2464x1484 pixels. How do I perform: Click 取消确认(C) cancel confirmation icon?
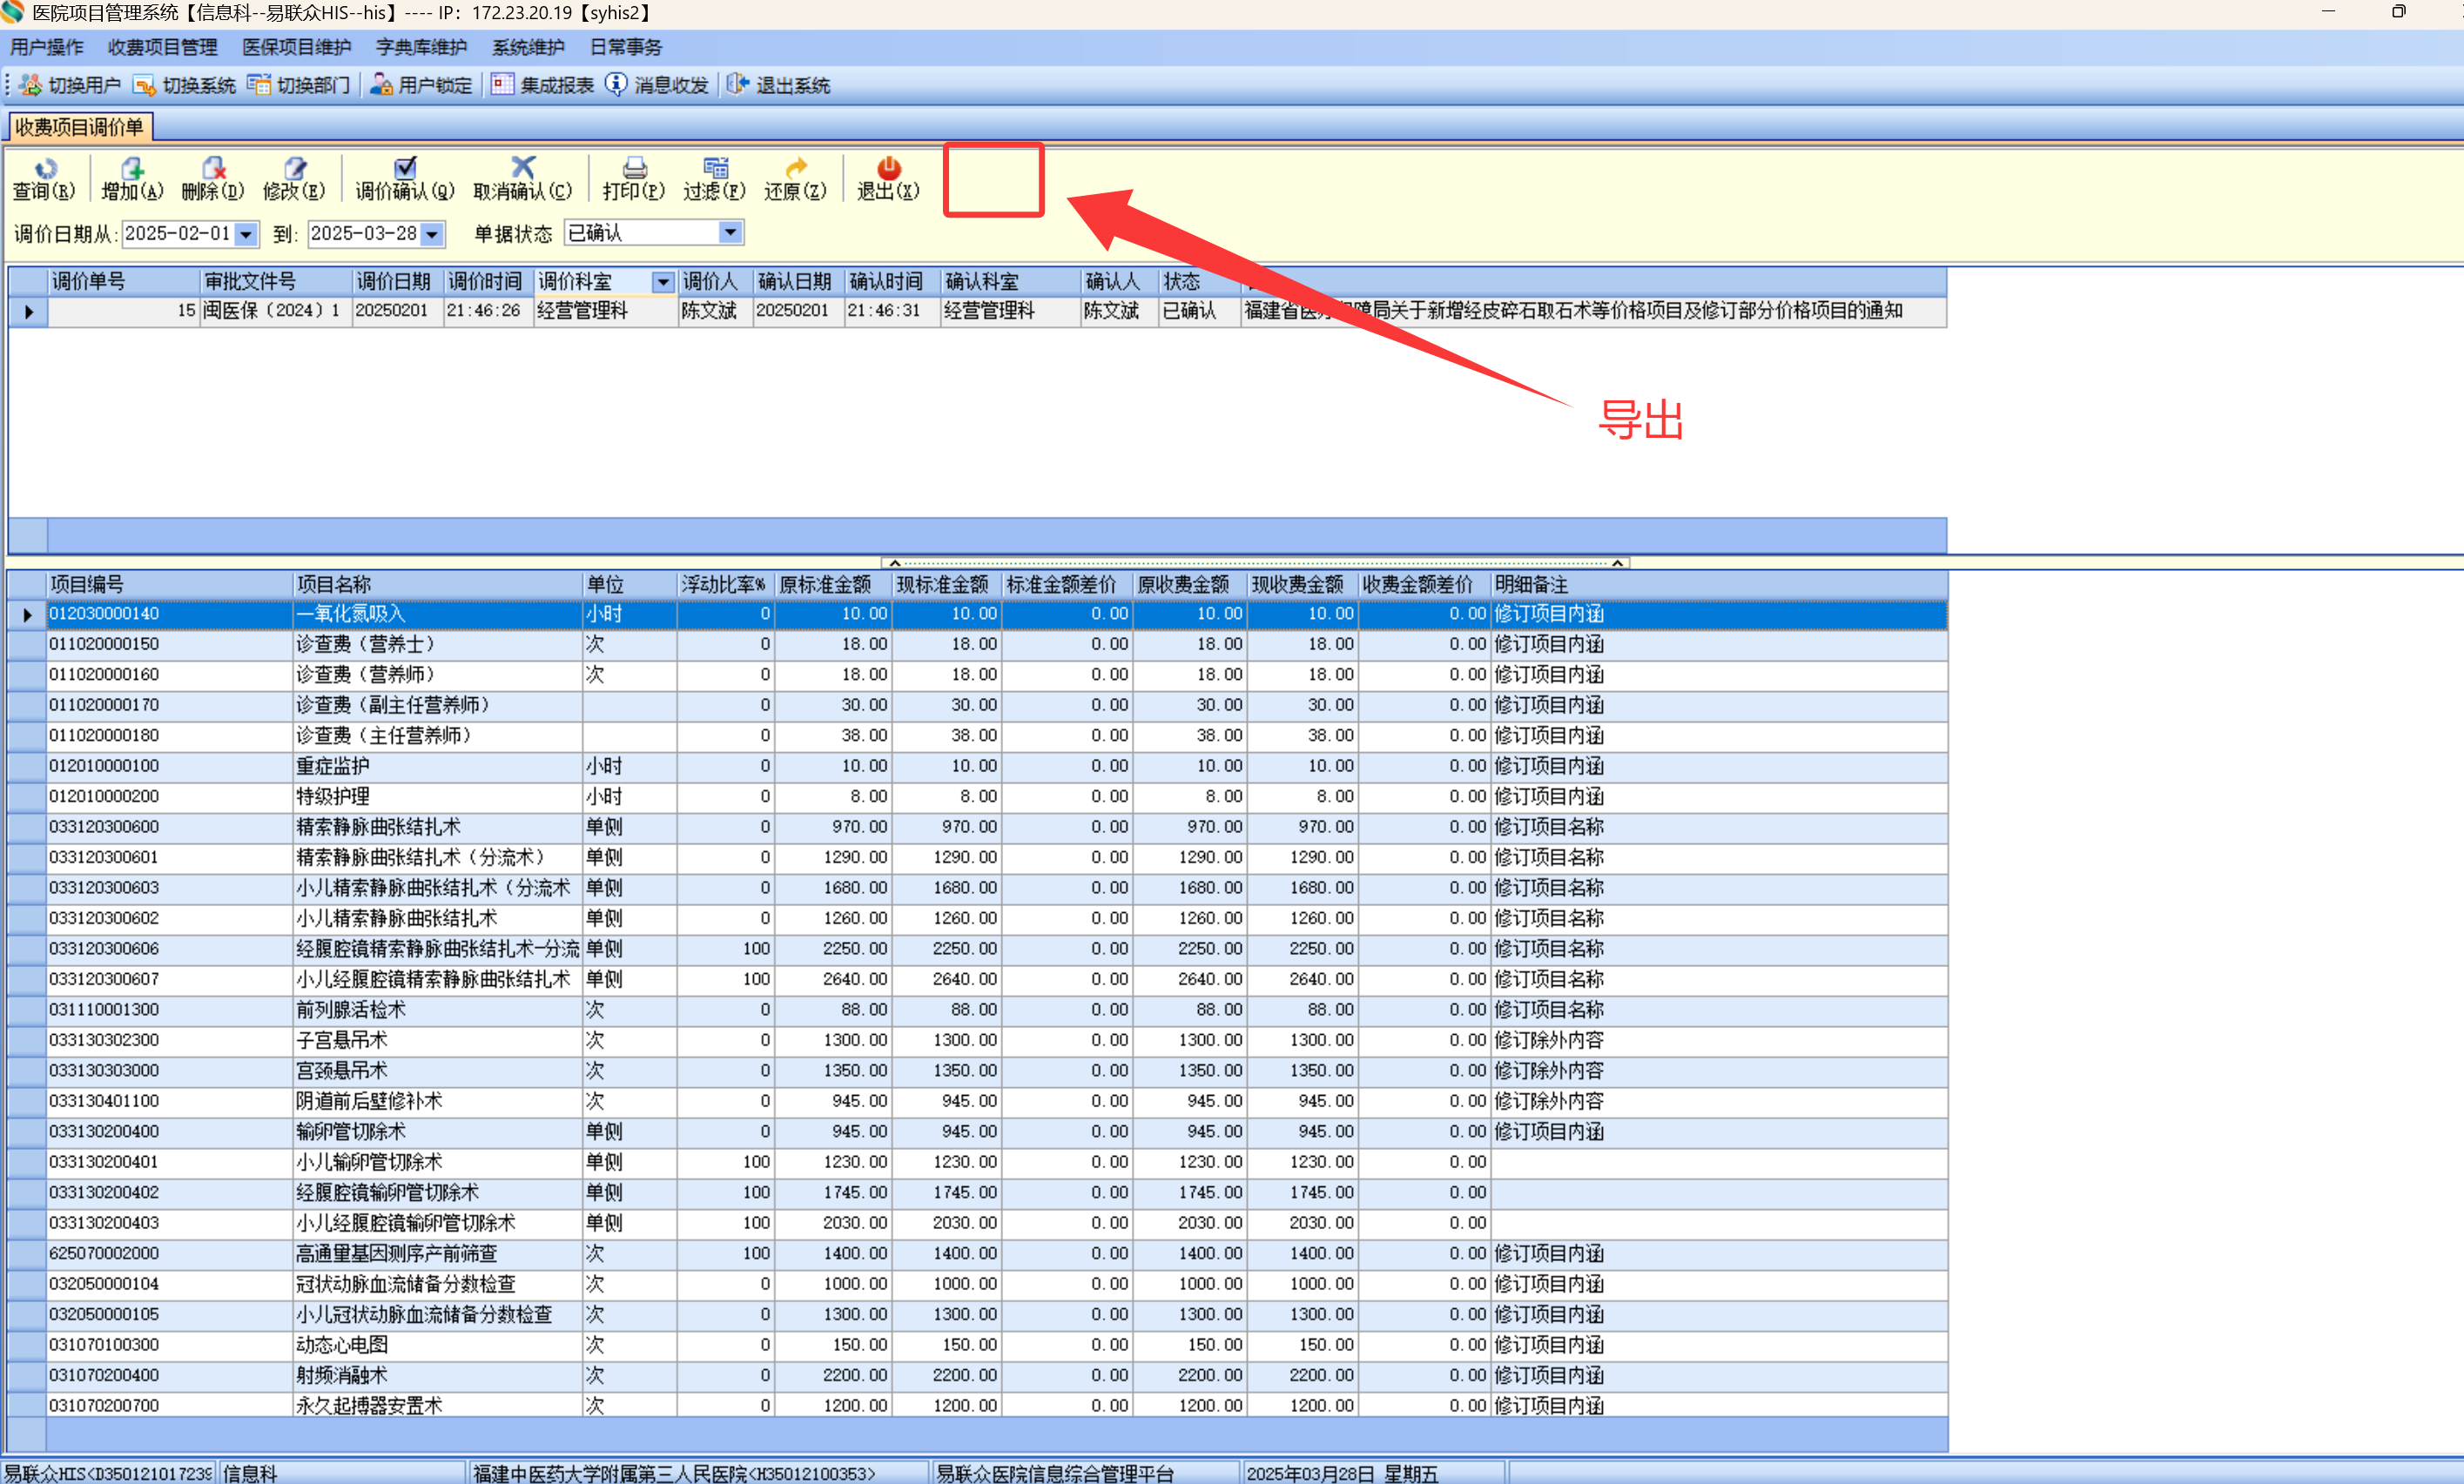(522, 168)
